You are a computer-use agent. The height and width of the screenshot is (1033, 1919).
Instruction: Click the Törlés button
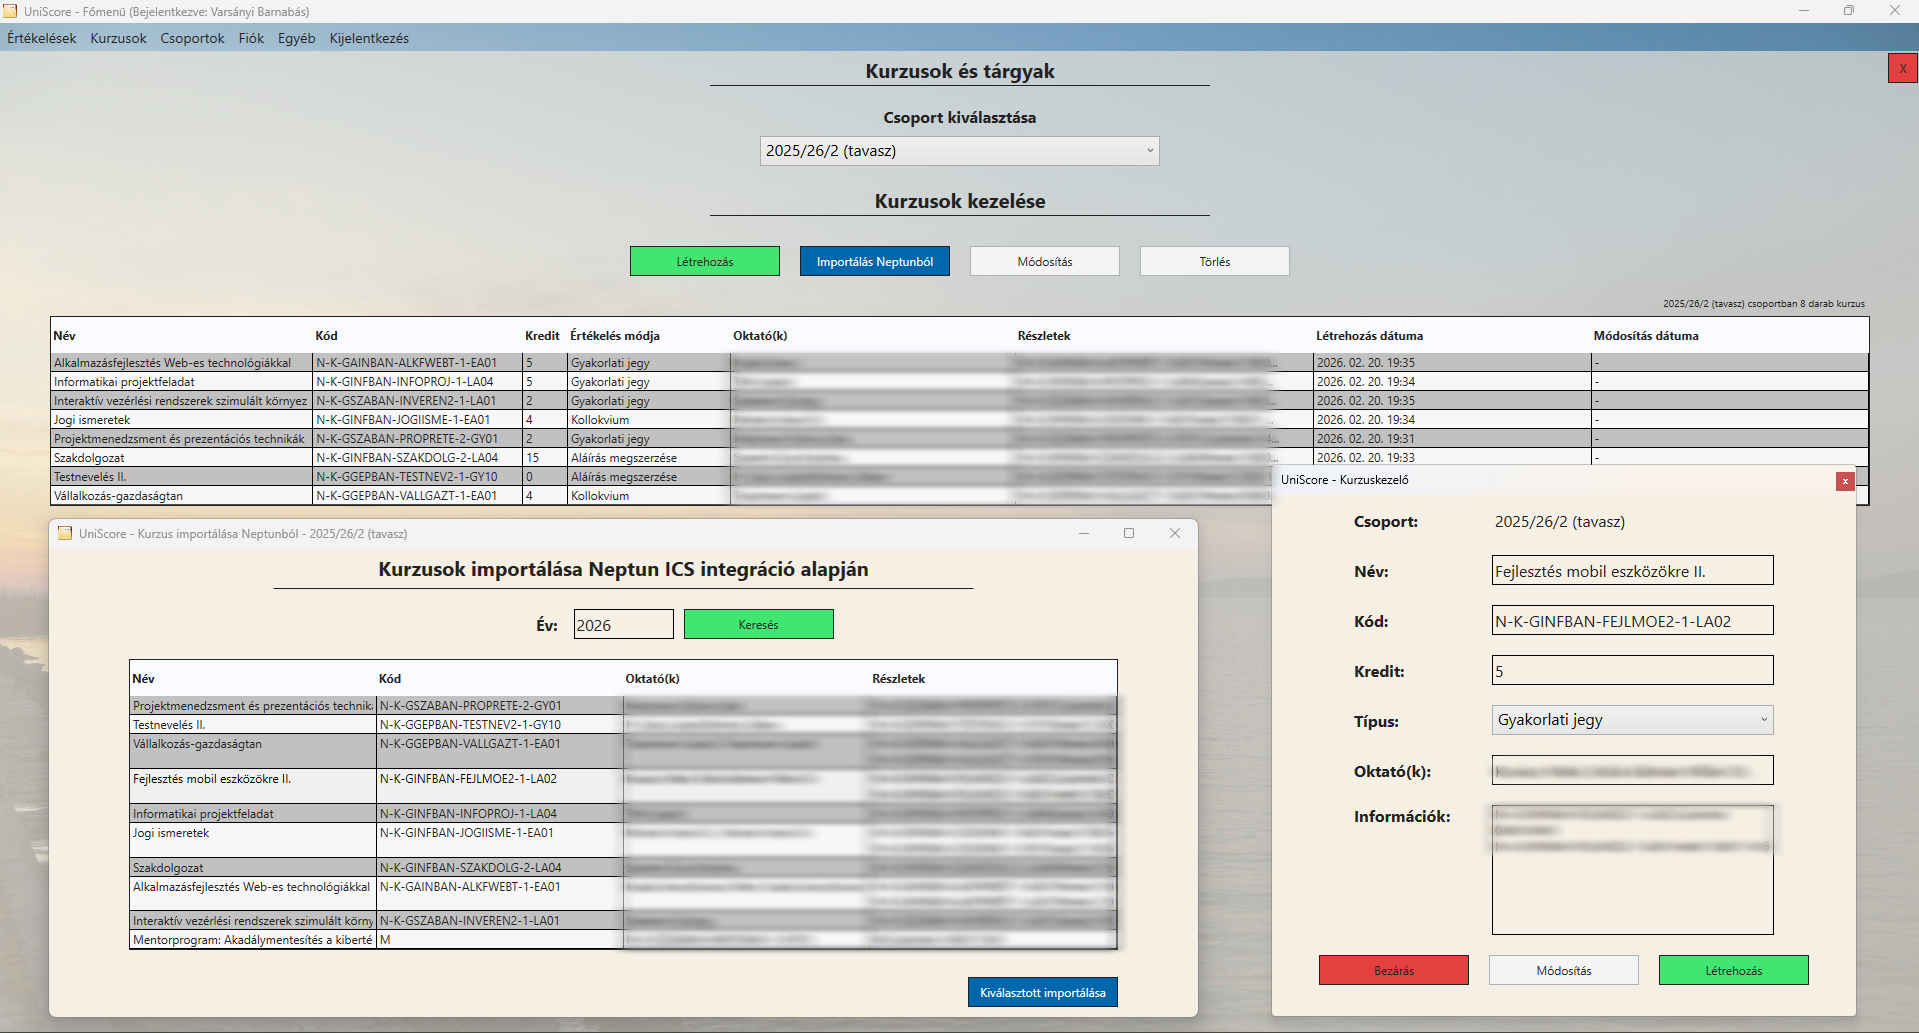[x=1213, y=260]
